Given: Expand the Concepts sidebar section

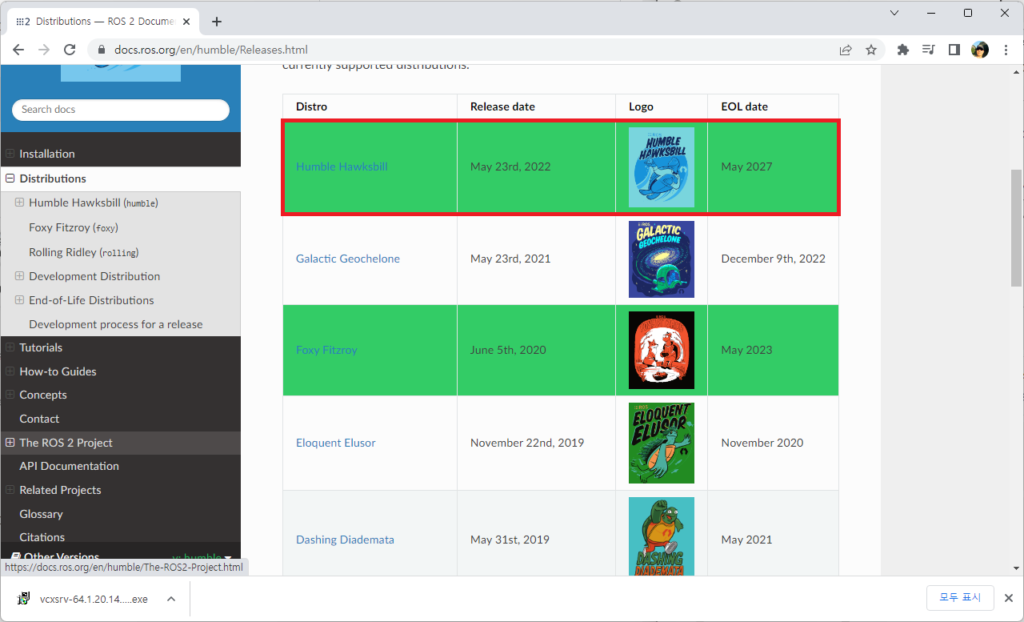Looking at the screenshot, I should [x=10, y=395].
